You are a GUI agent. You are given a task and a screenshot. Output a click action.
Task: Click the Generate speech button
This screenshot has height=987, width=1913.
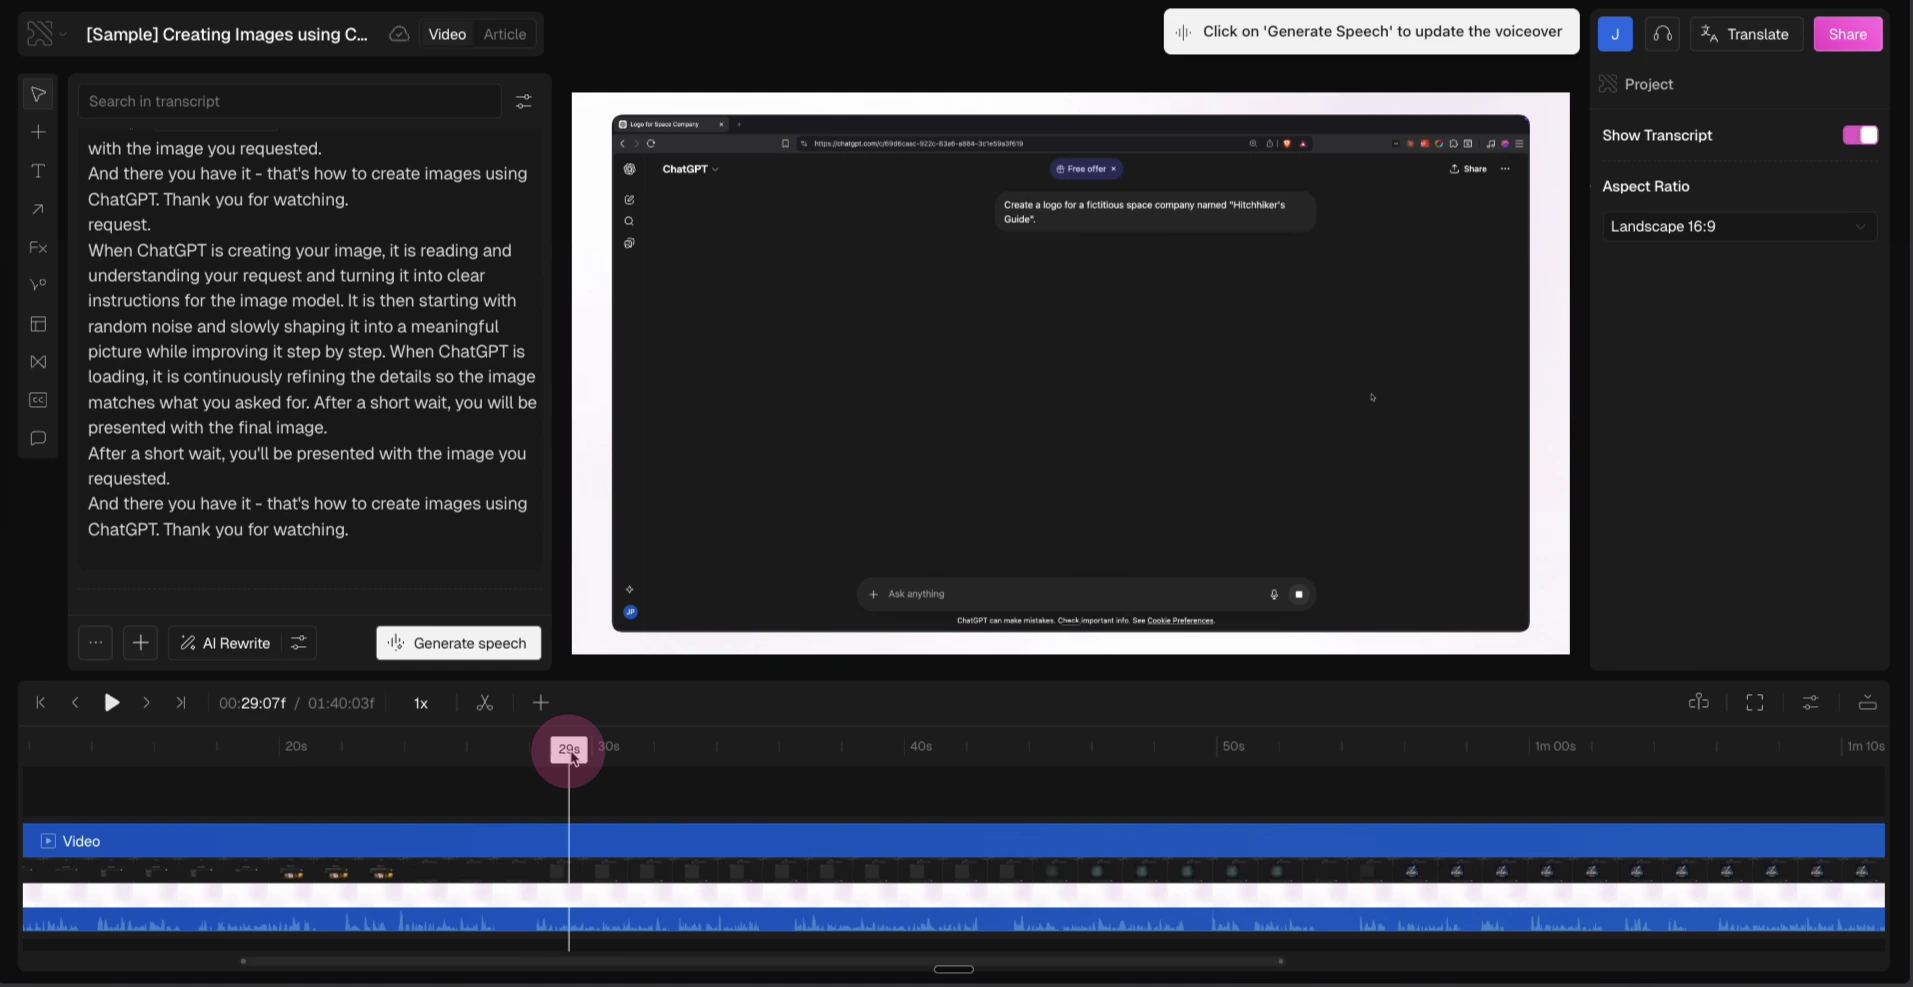[459, 643]
